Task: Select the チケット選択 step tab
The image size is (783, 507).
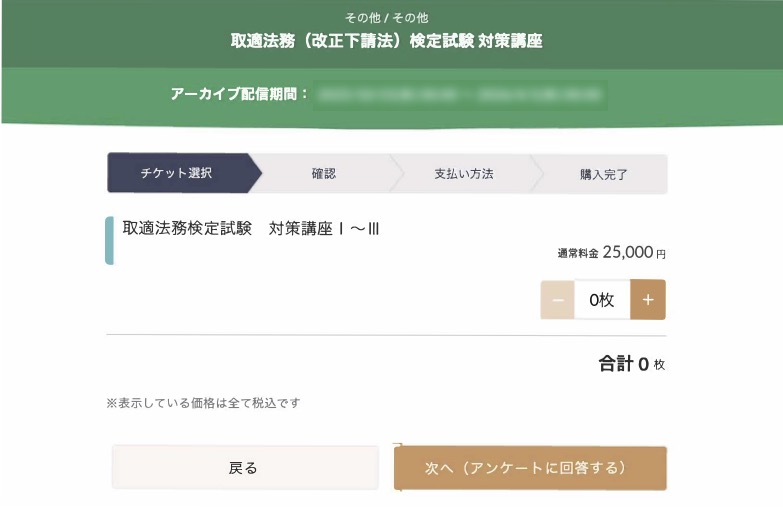Action: click(x=177, y=173)
